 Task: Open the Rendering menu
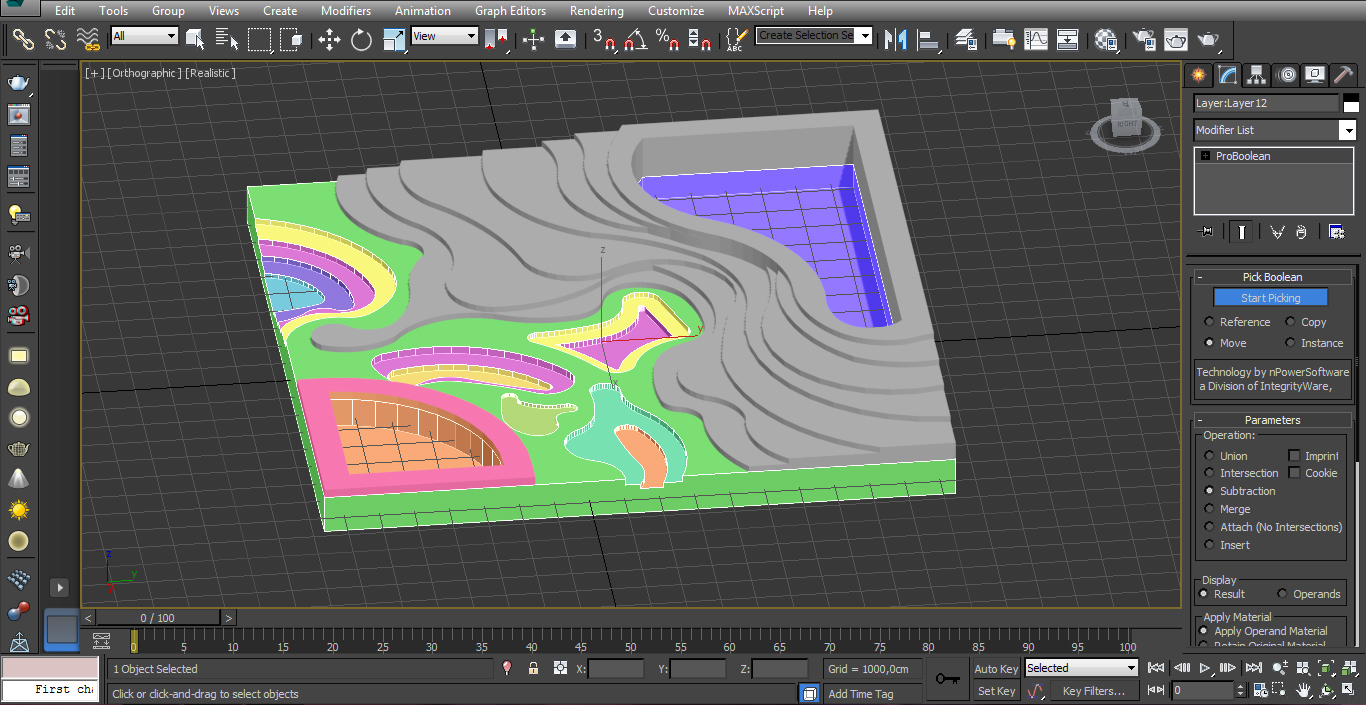[597, 11]
